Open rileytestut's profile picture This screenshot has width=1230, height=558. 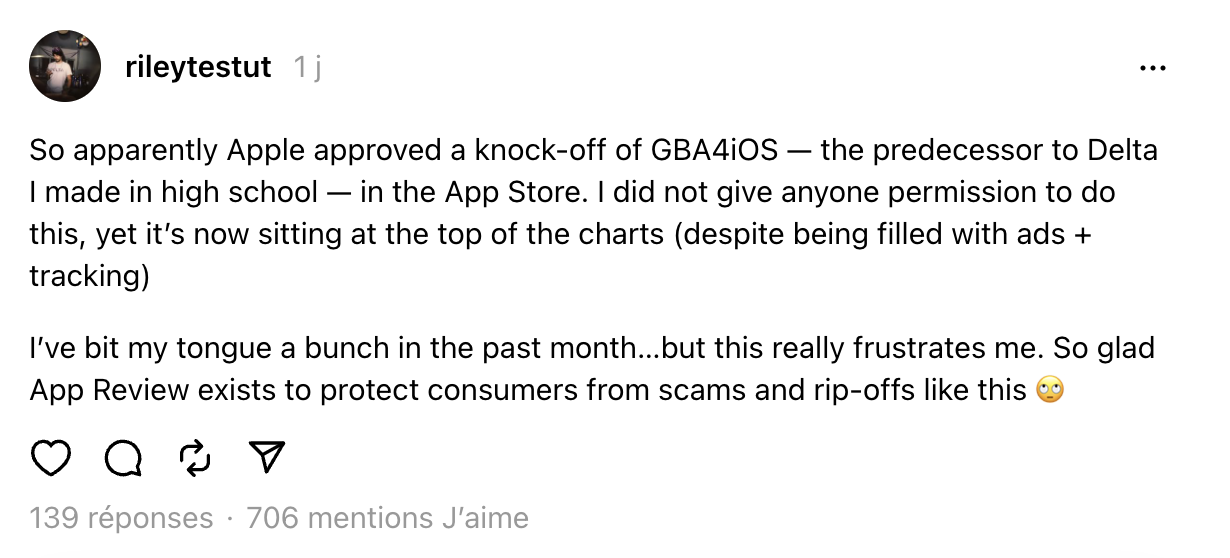[66, 66]
